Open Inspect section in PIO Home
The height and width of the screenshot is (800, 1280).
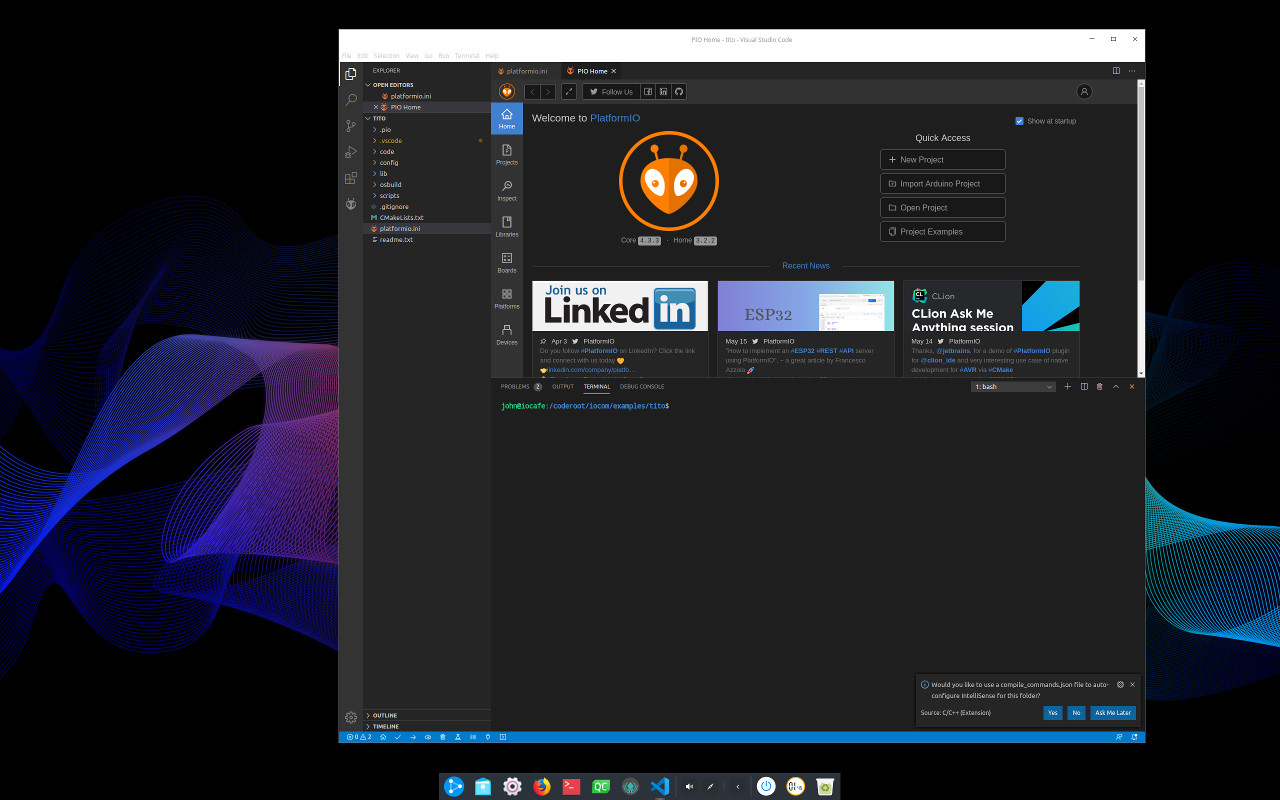(x=507, y=190)
